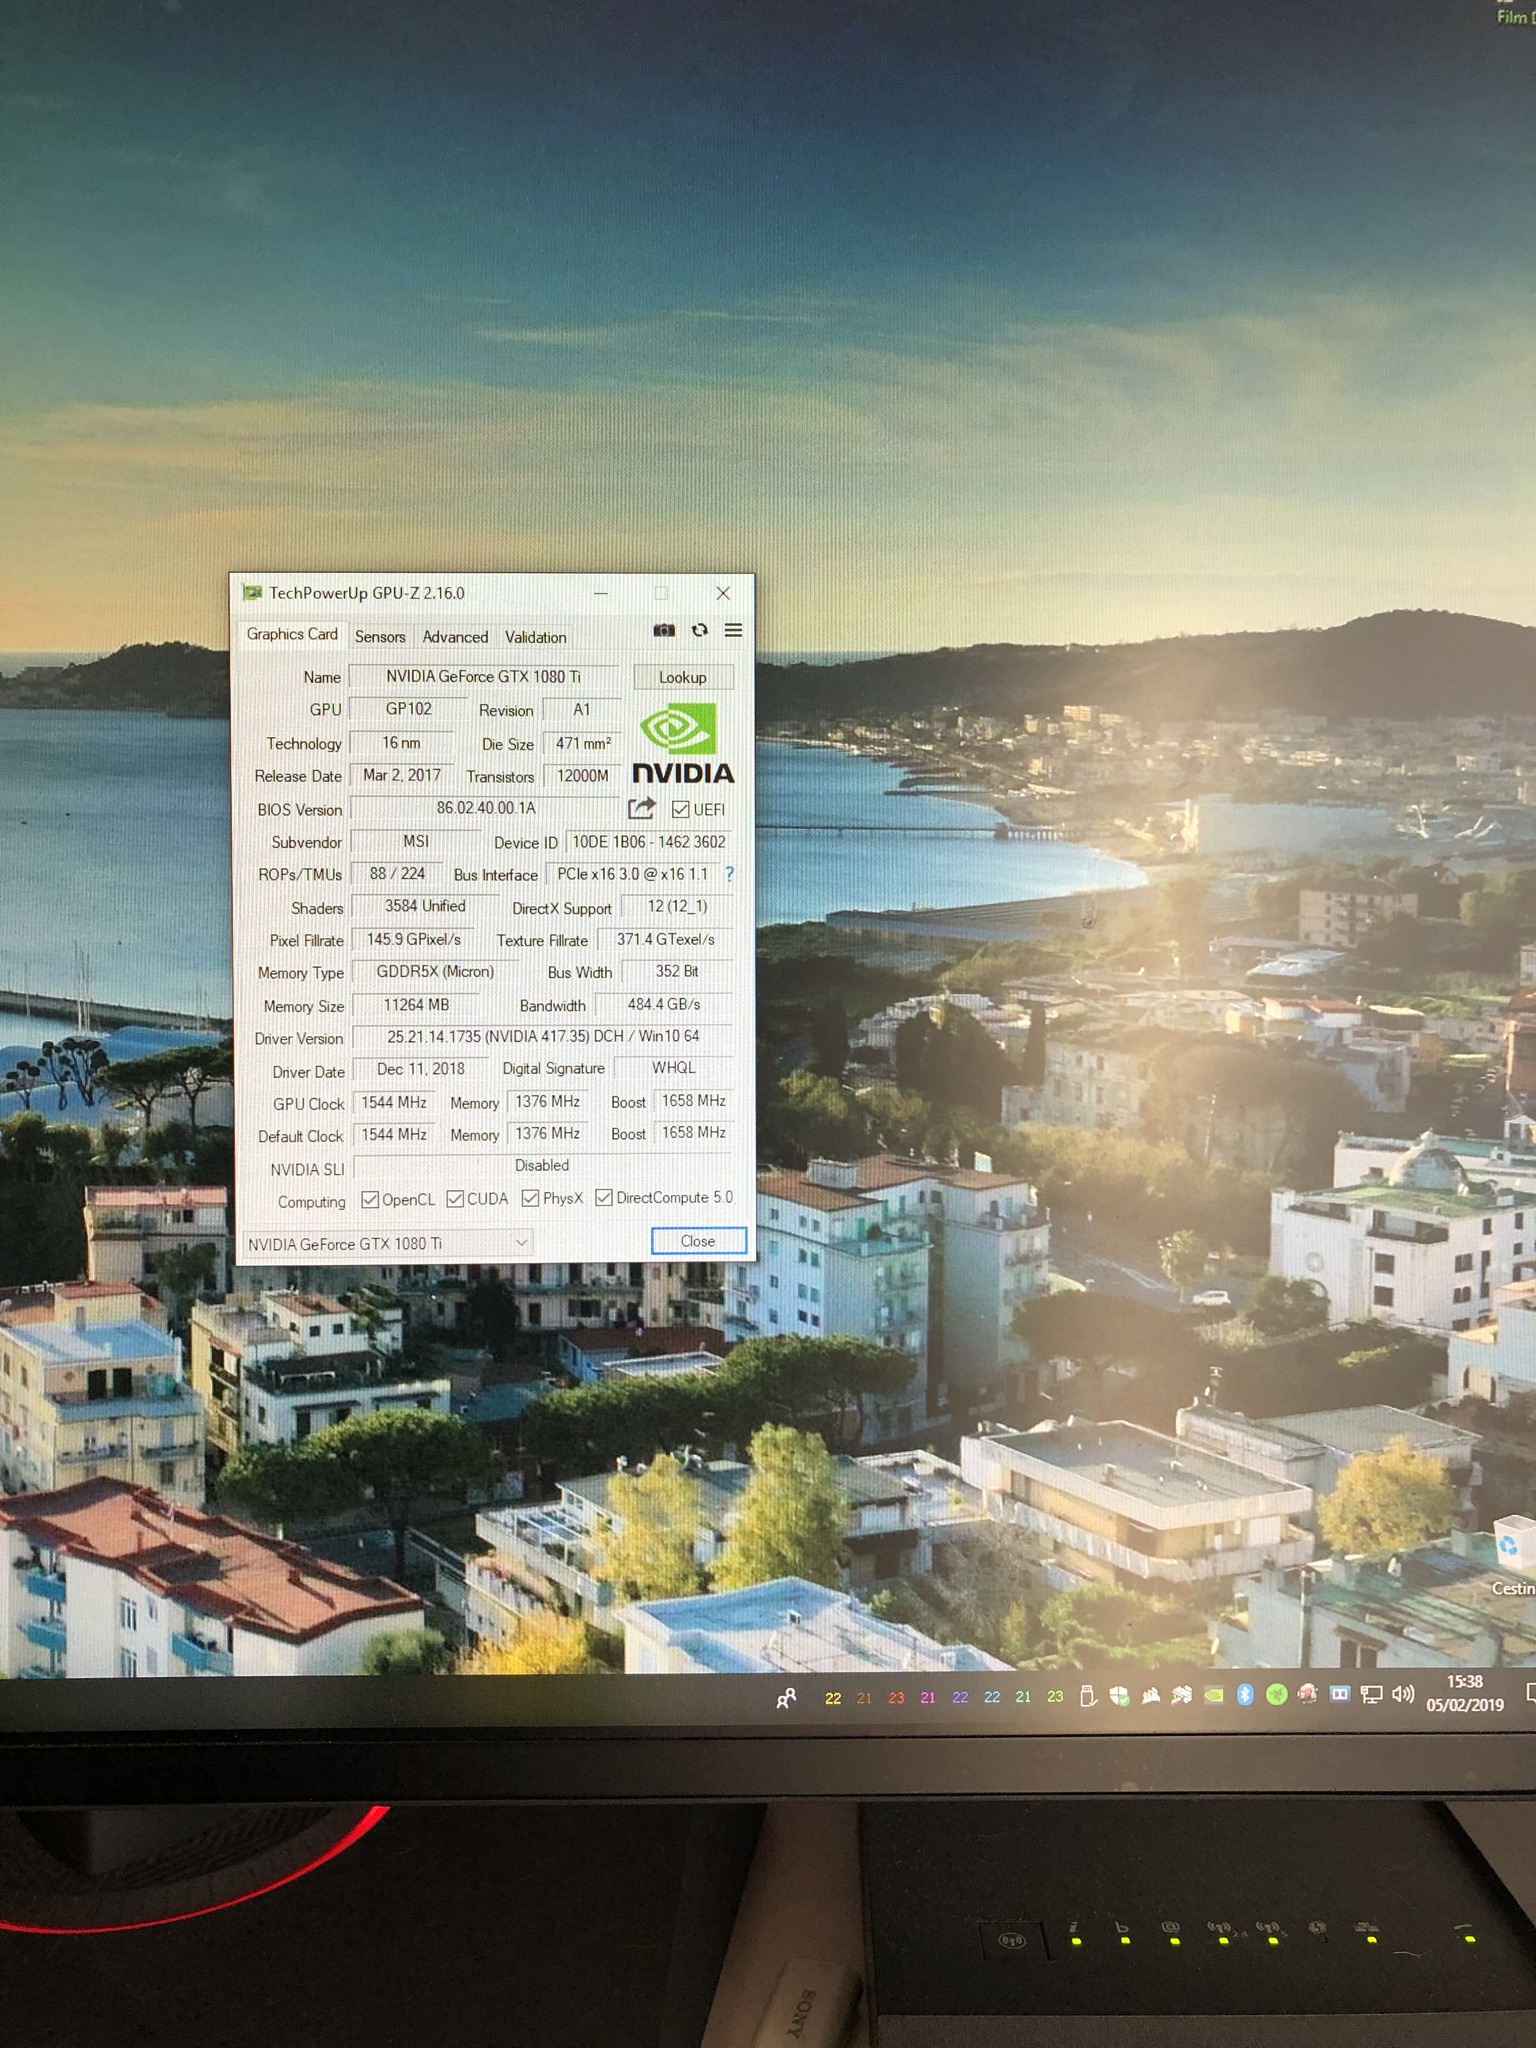Click the Revision value A1
Image resolution: width=1536 pixels, height=2048 pixels.
(x=582, y=709)
